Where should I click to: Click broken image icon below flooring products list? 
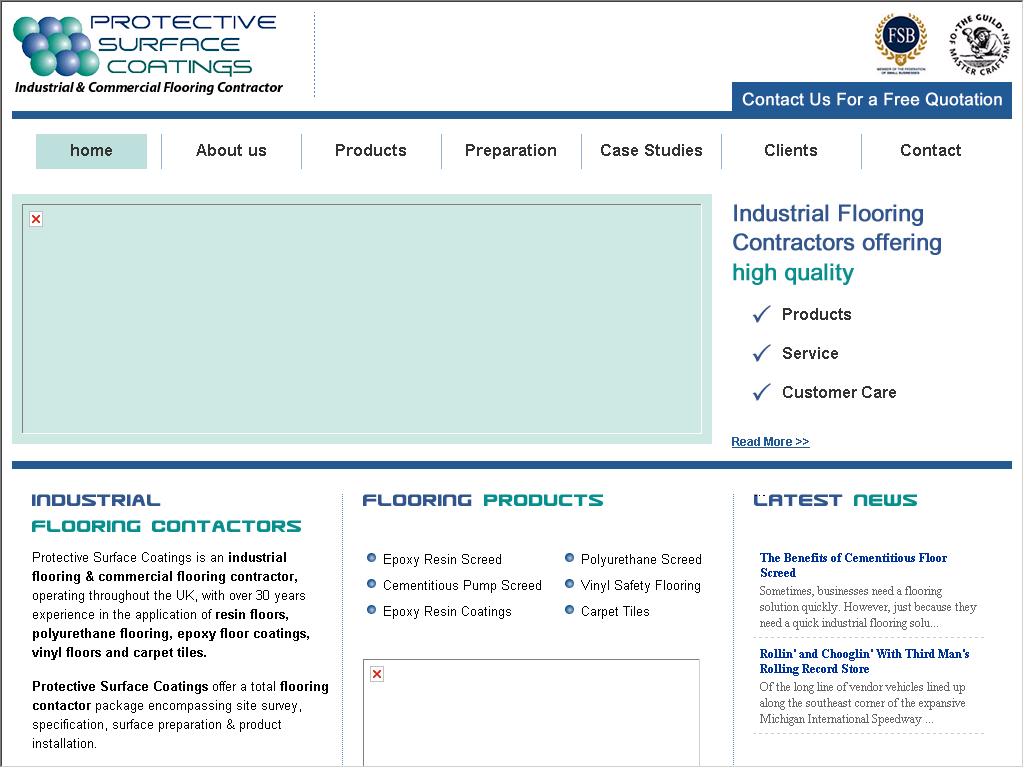click(377, 674)
